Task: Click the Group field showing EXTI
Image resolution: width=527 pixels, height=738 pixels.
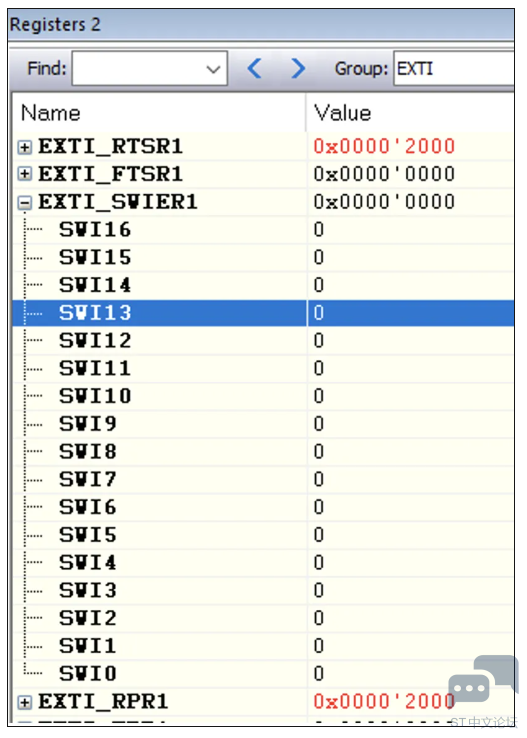Action: (x=454, y=69)
